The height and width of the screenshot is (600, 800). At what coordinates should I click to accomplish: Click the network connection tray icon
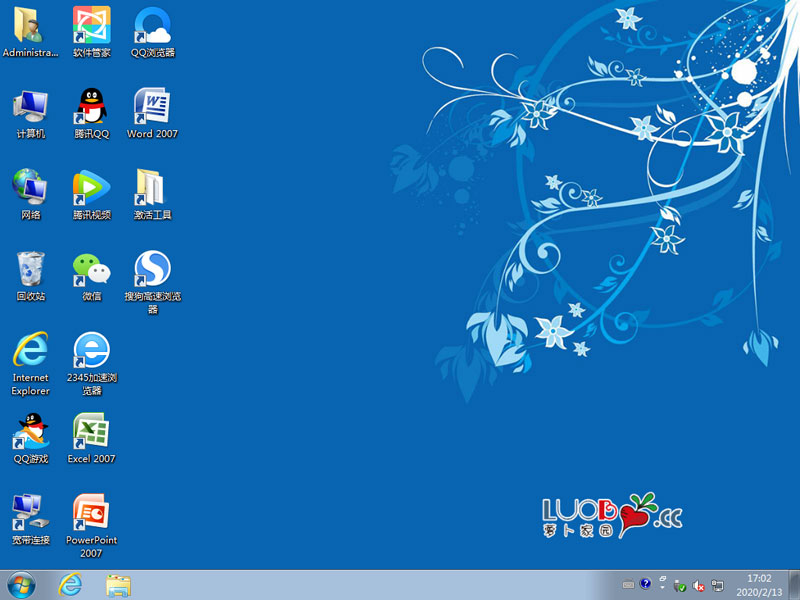click(717, 586)
